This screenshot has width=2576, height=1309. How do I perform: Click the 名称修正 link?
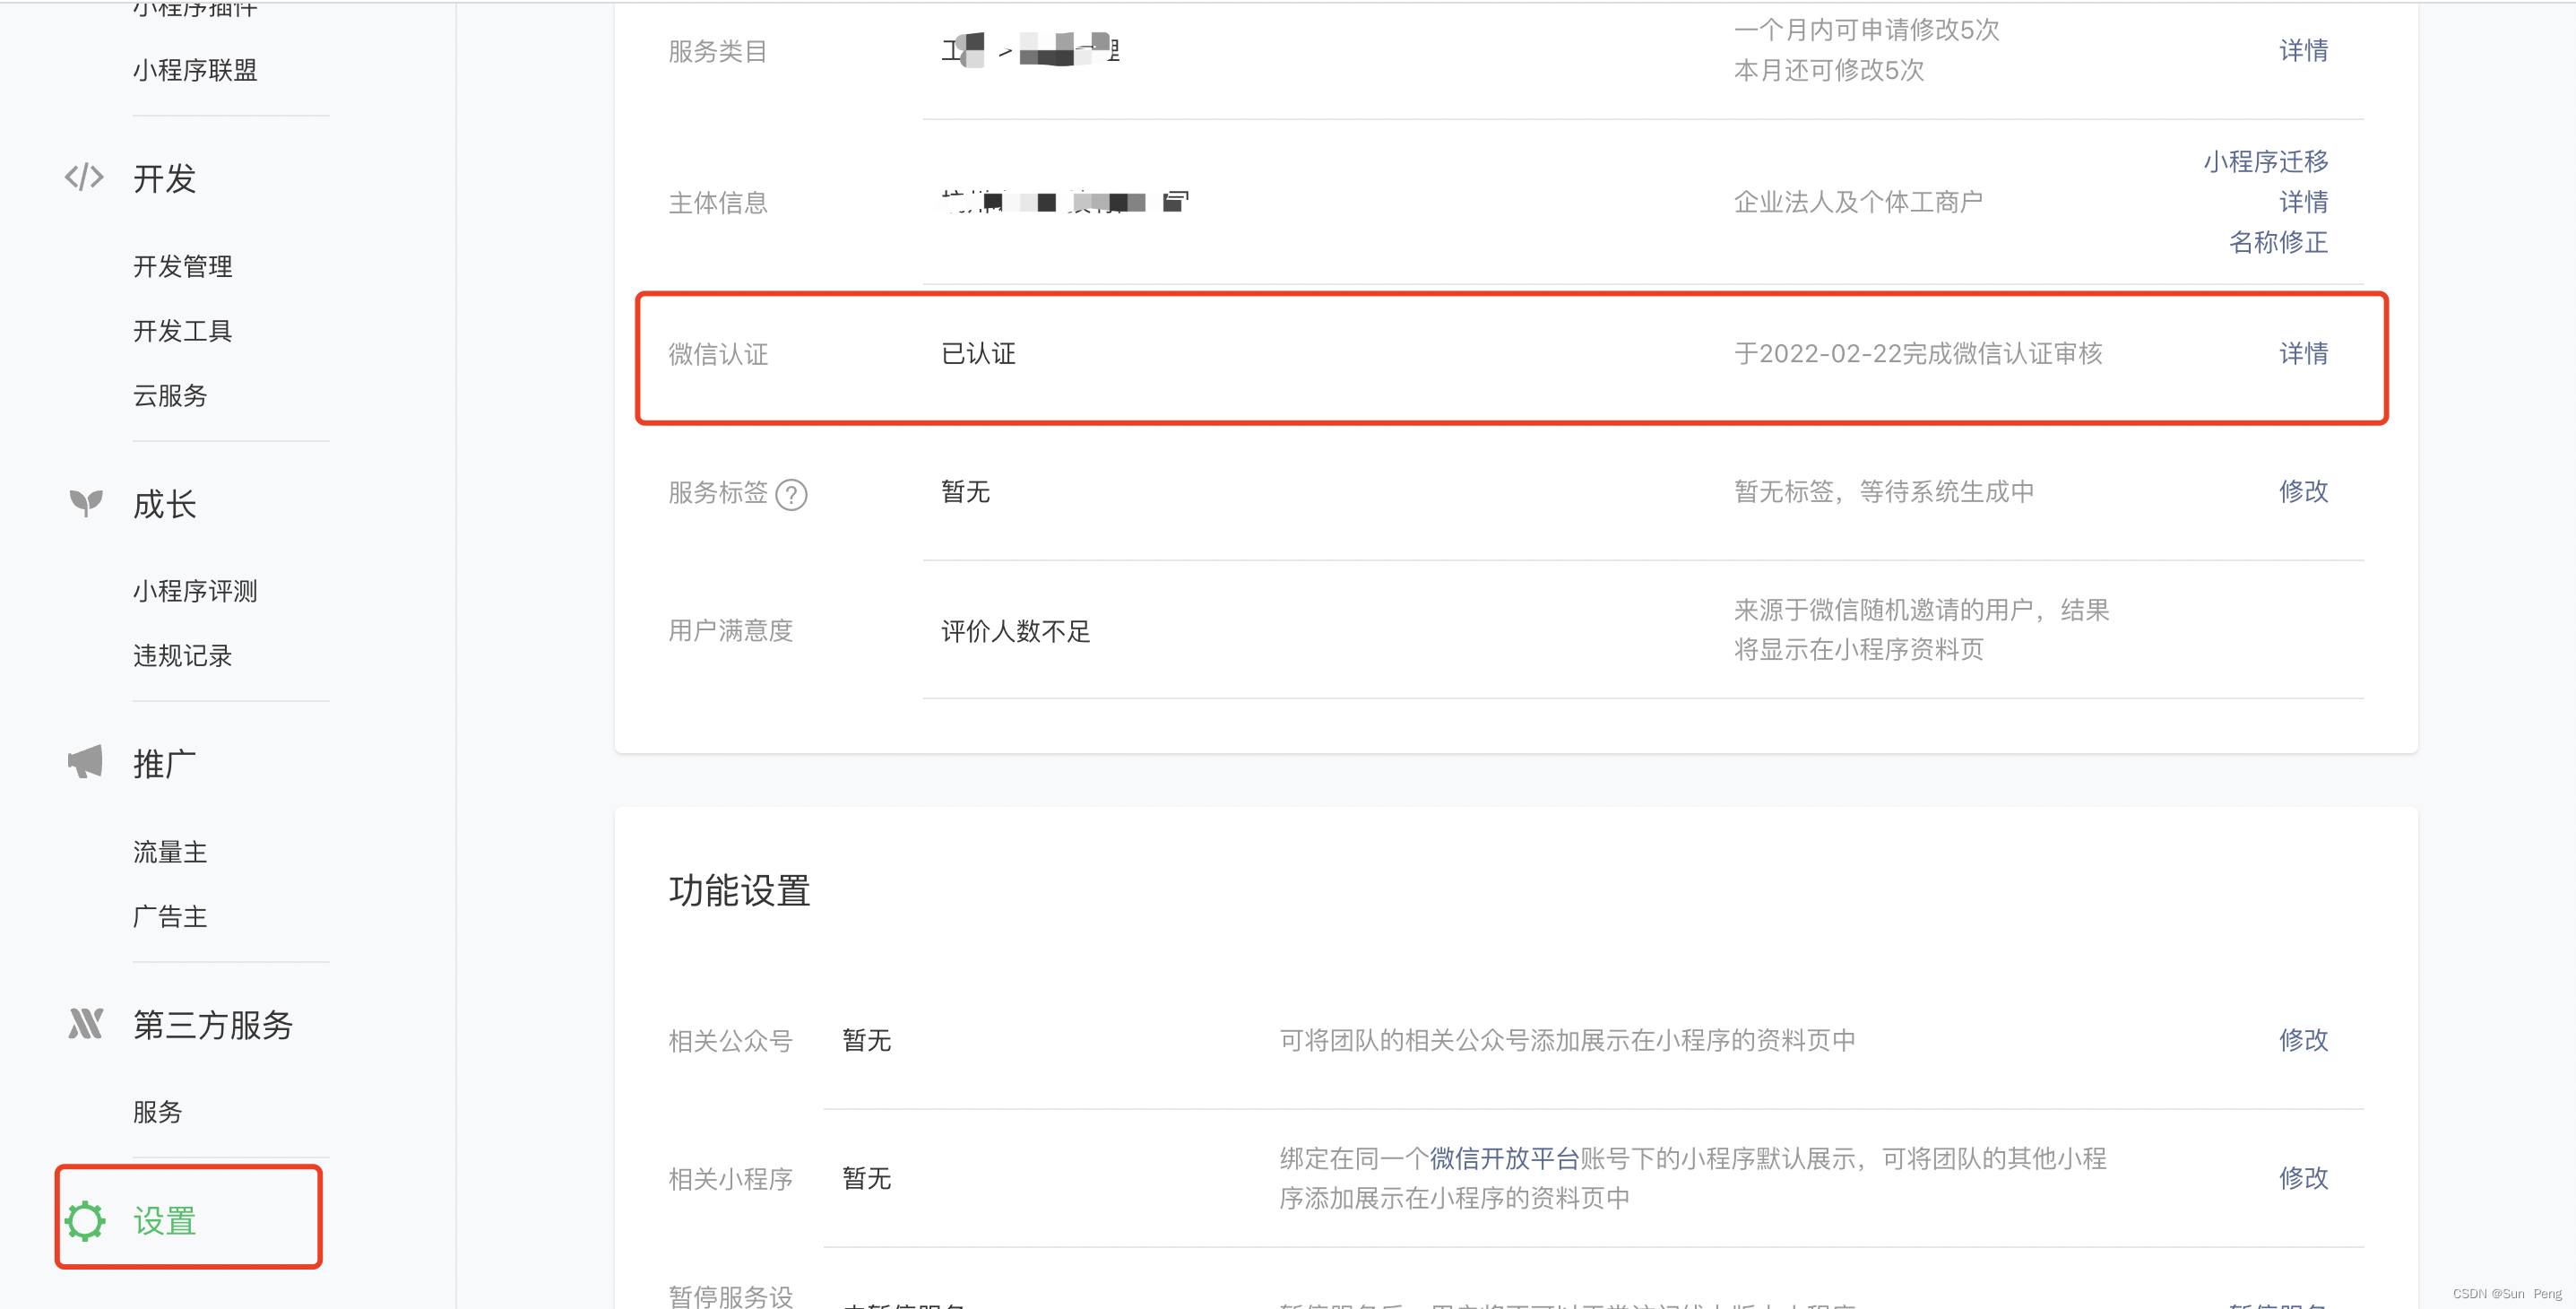click(2280, 242)
